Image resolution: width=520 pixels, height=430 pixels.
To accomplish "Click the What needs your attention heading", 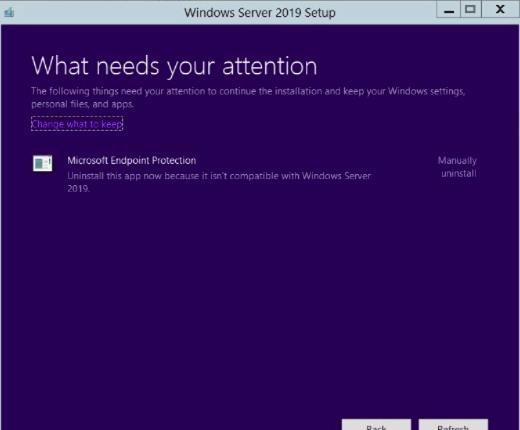I will 174,66.
